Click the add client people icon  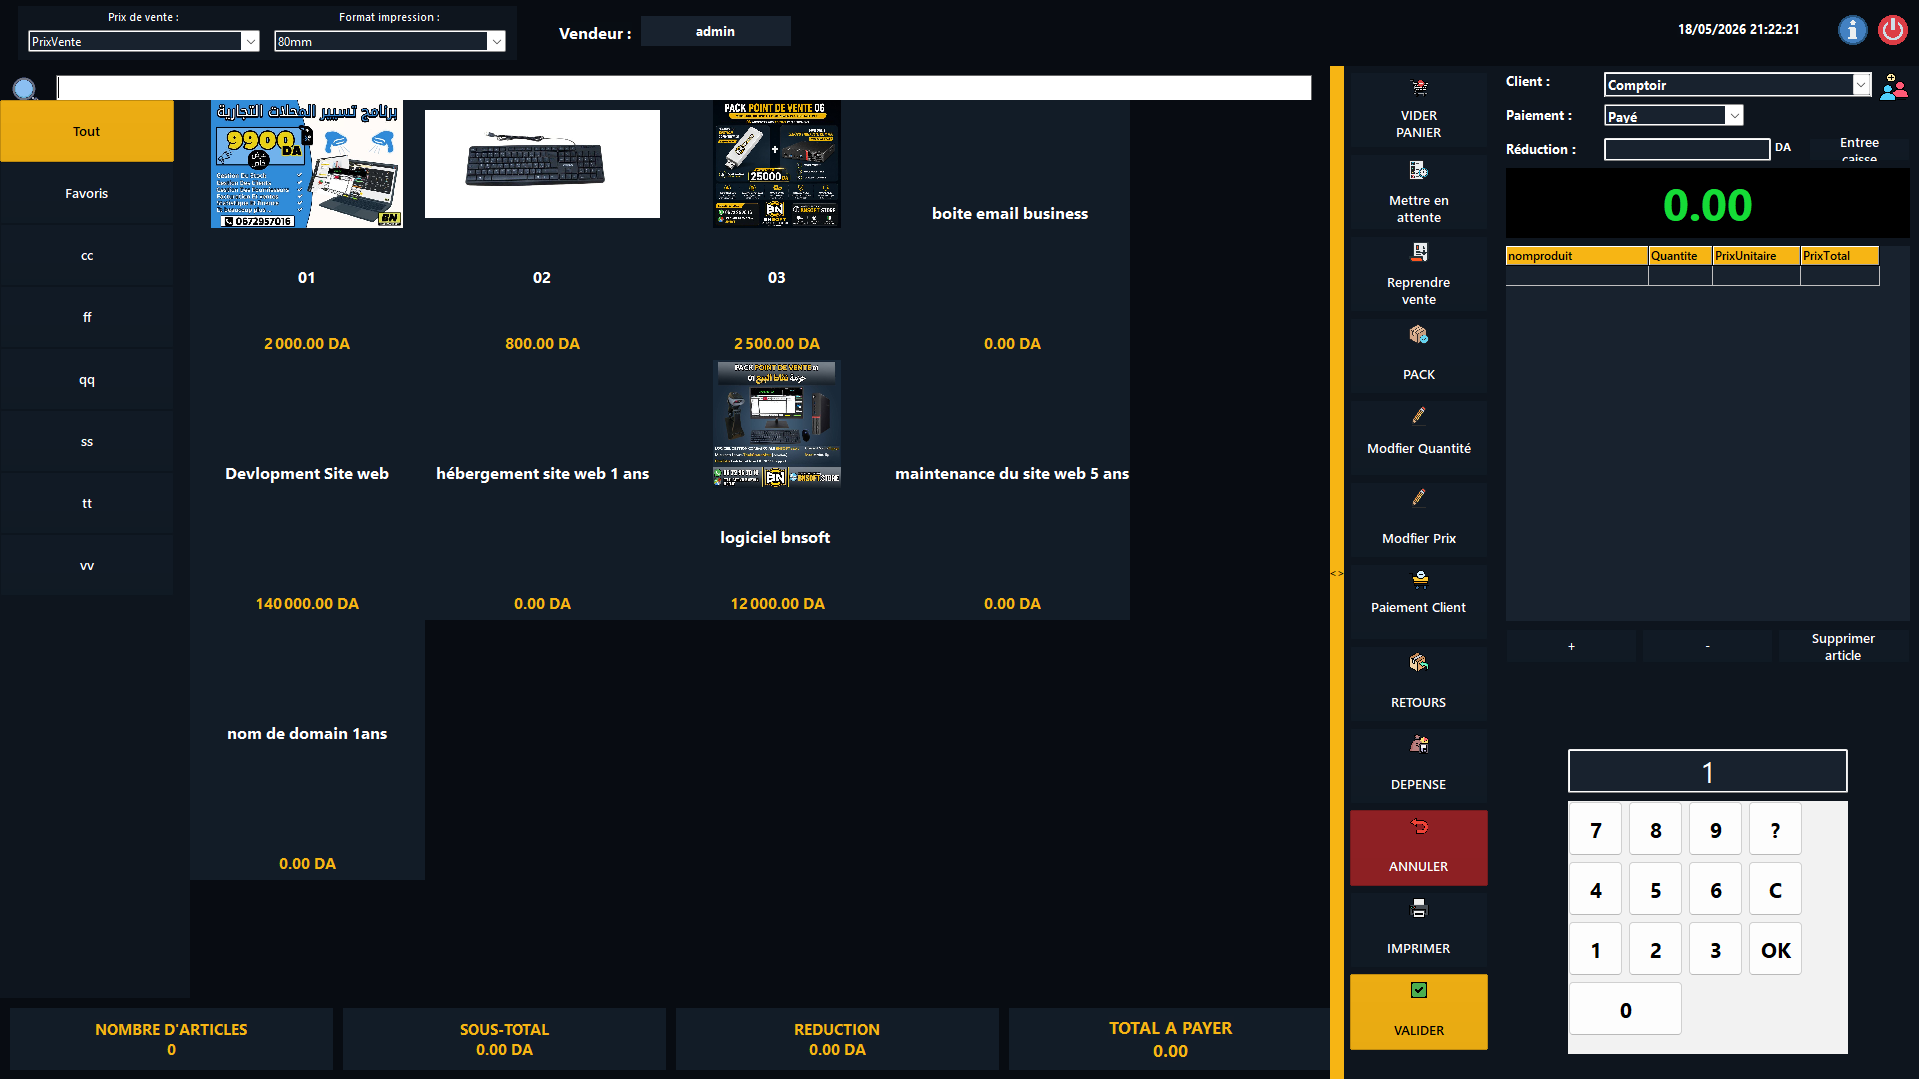click(x=1893, y=86)
